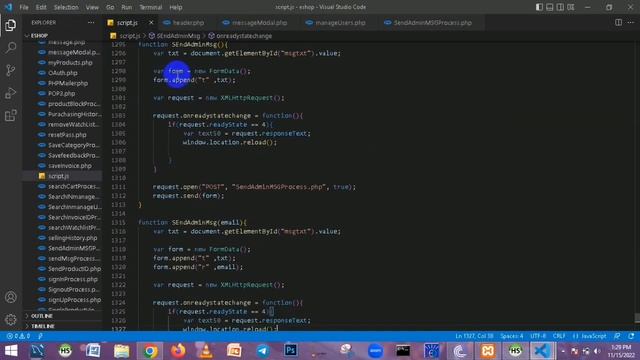The width and height of the screenshot is (640, 360).
Task: Select script.js in the explorer tree
Action: pyautogui.click(x=58, y=176)
